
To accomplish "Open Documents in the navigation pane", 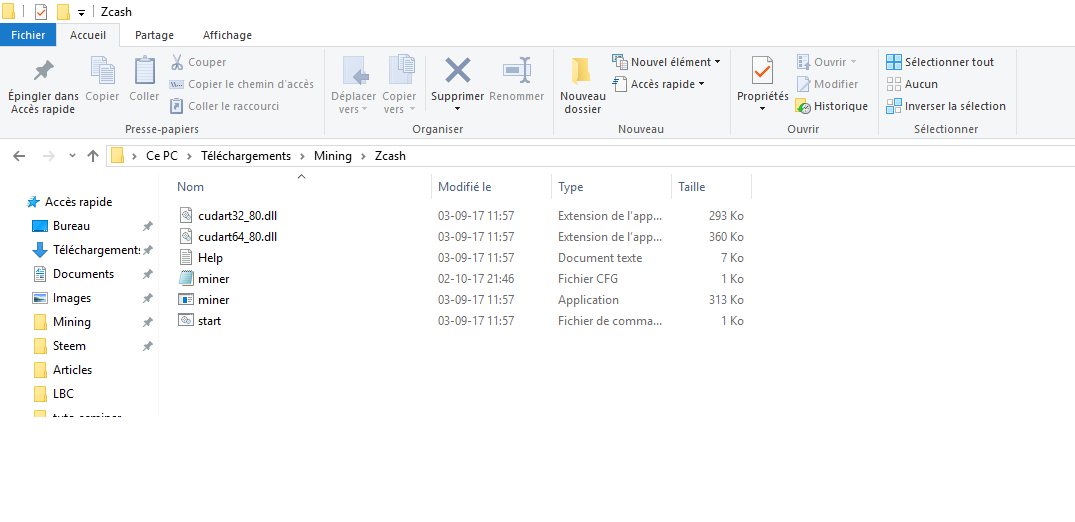I will pyautogui.click(x=83, y=274).
